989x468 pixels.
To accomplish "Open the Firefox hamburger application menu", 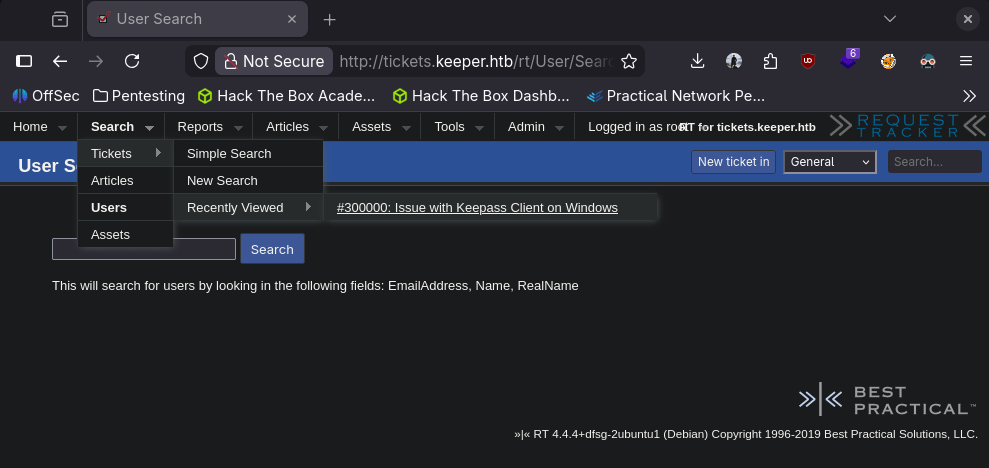I will point(966,61).
